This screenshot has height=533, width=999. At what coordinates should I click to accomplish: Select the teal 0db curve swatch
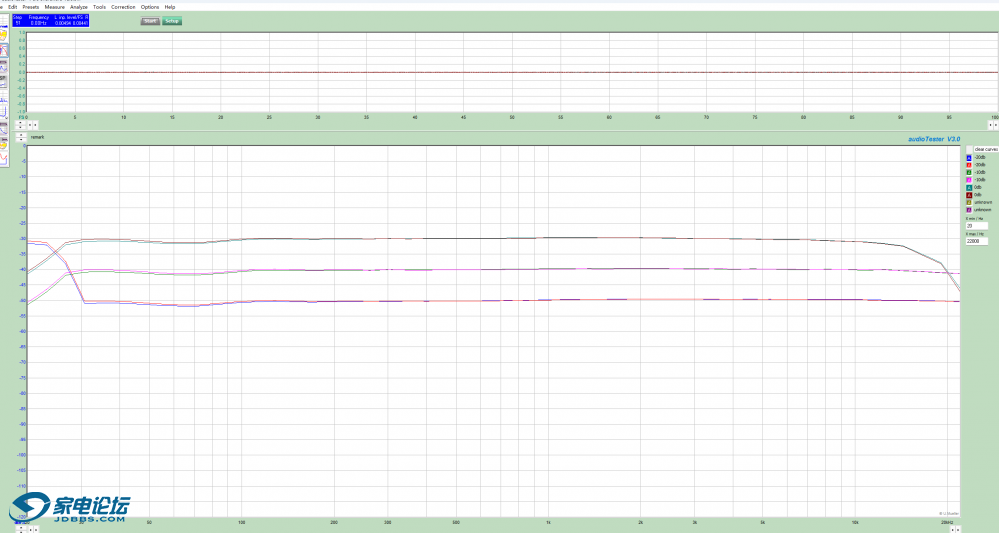click(x=969, y=188)
